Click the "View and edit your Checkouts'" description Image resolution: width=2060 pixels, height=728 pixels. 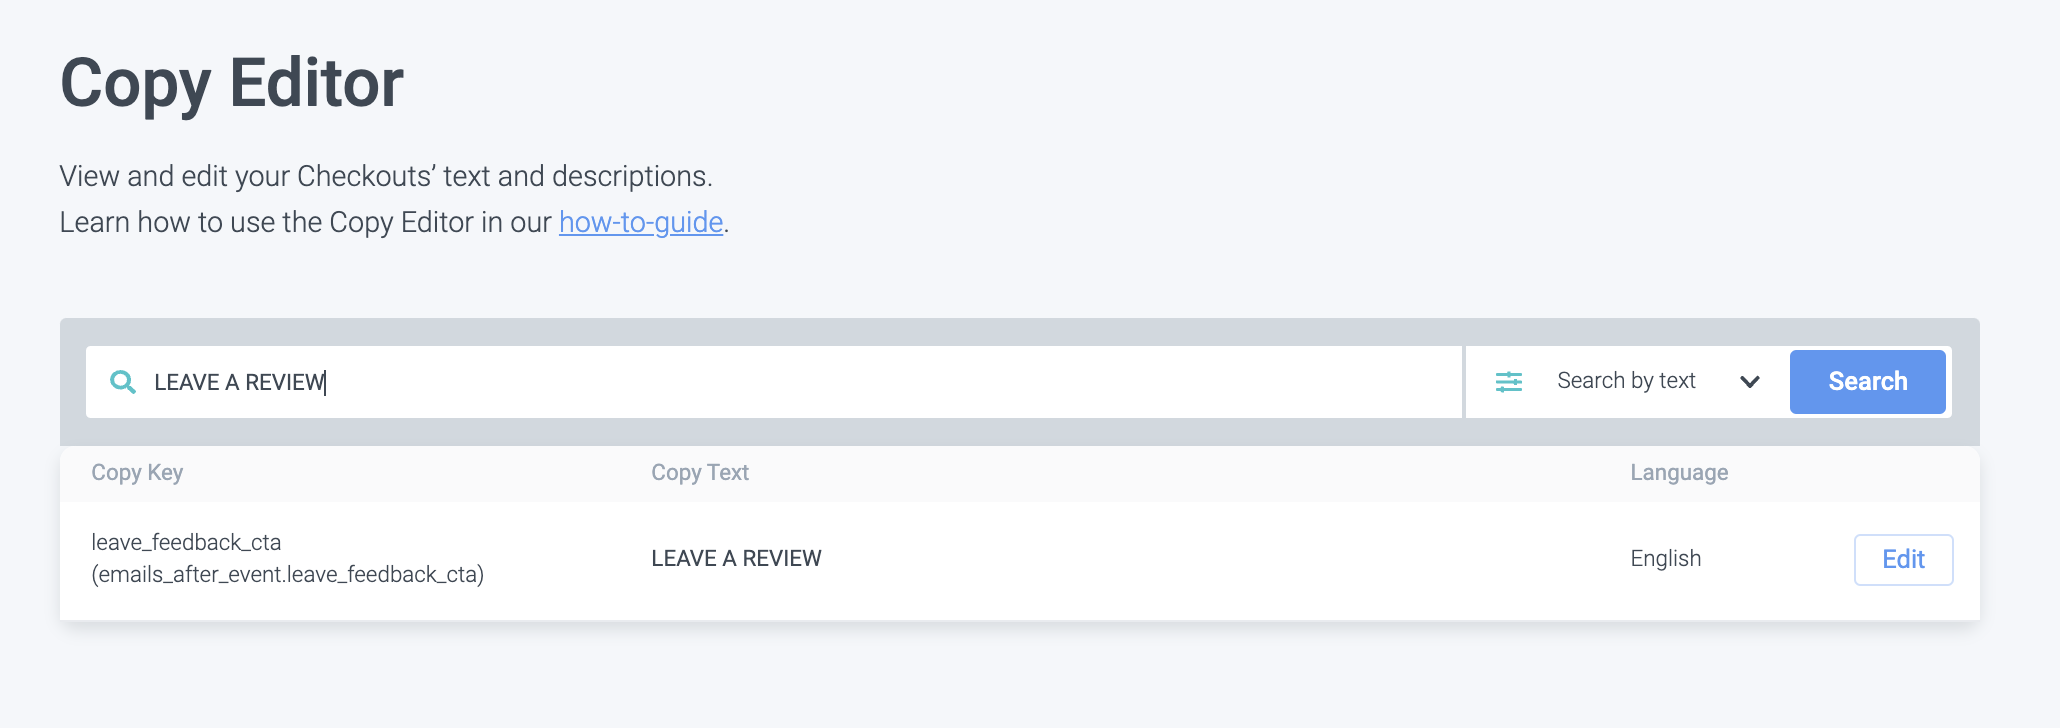pyautogui.click(x=385, y=176)
